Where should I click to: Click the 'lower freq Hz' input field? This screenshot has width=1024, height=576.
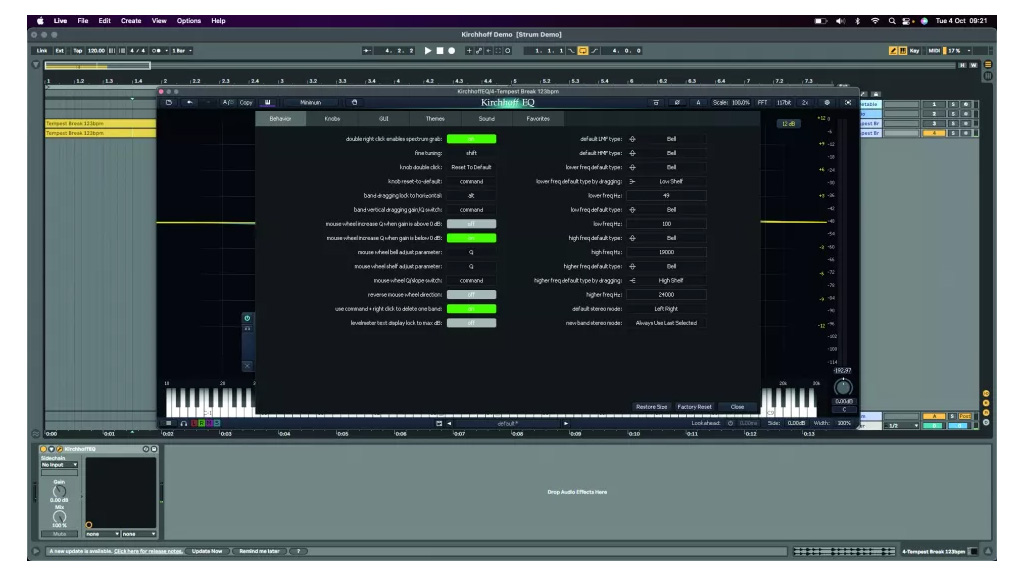[666, 196]
